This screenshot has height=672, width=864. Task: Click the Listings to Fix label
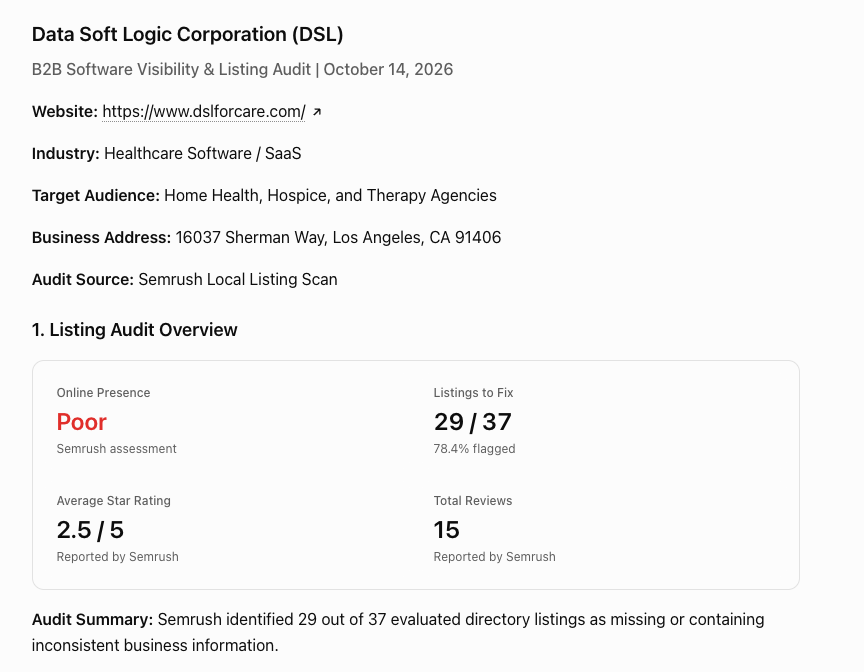point(473,393)
